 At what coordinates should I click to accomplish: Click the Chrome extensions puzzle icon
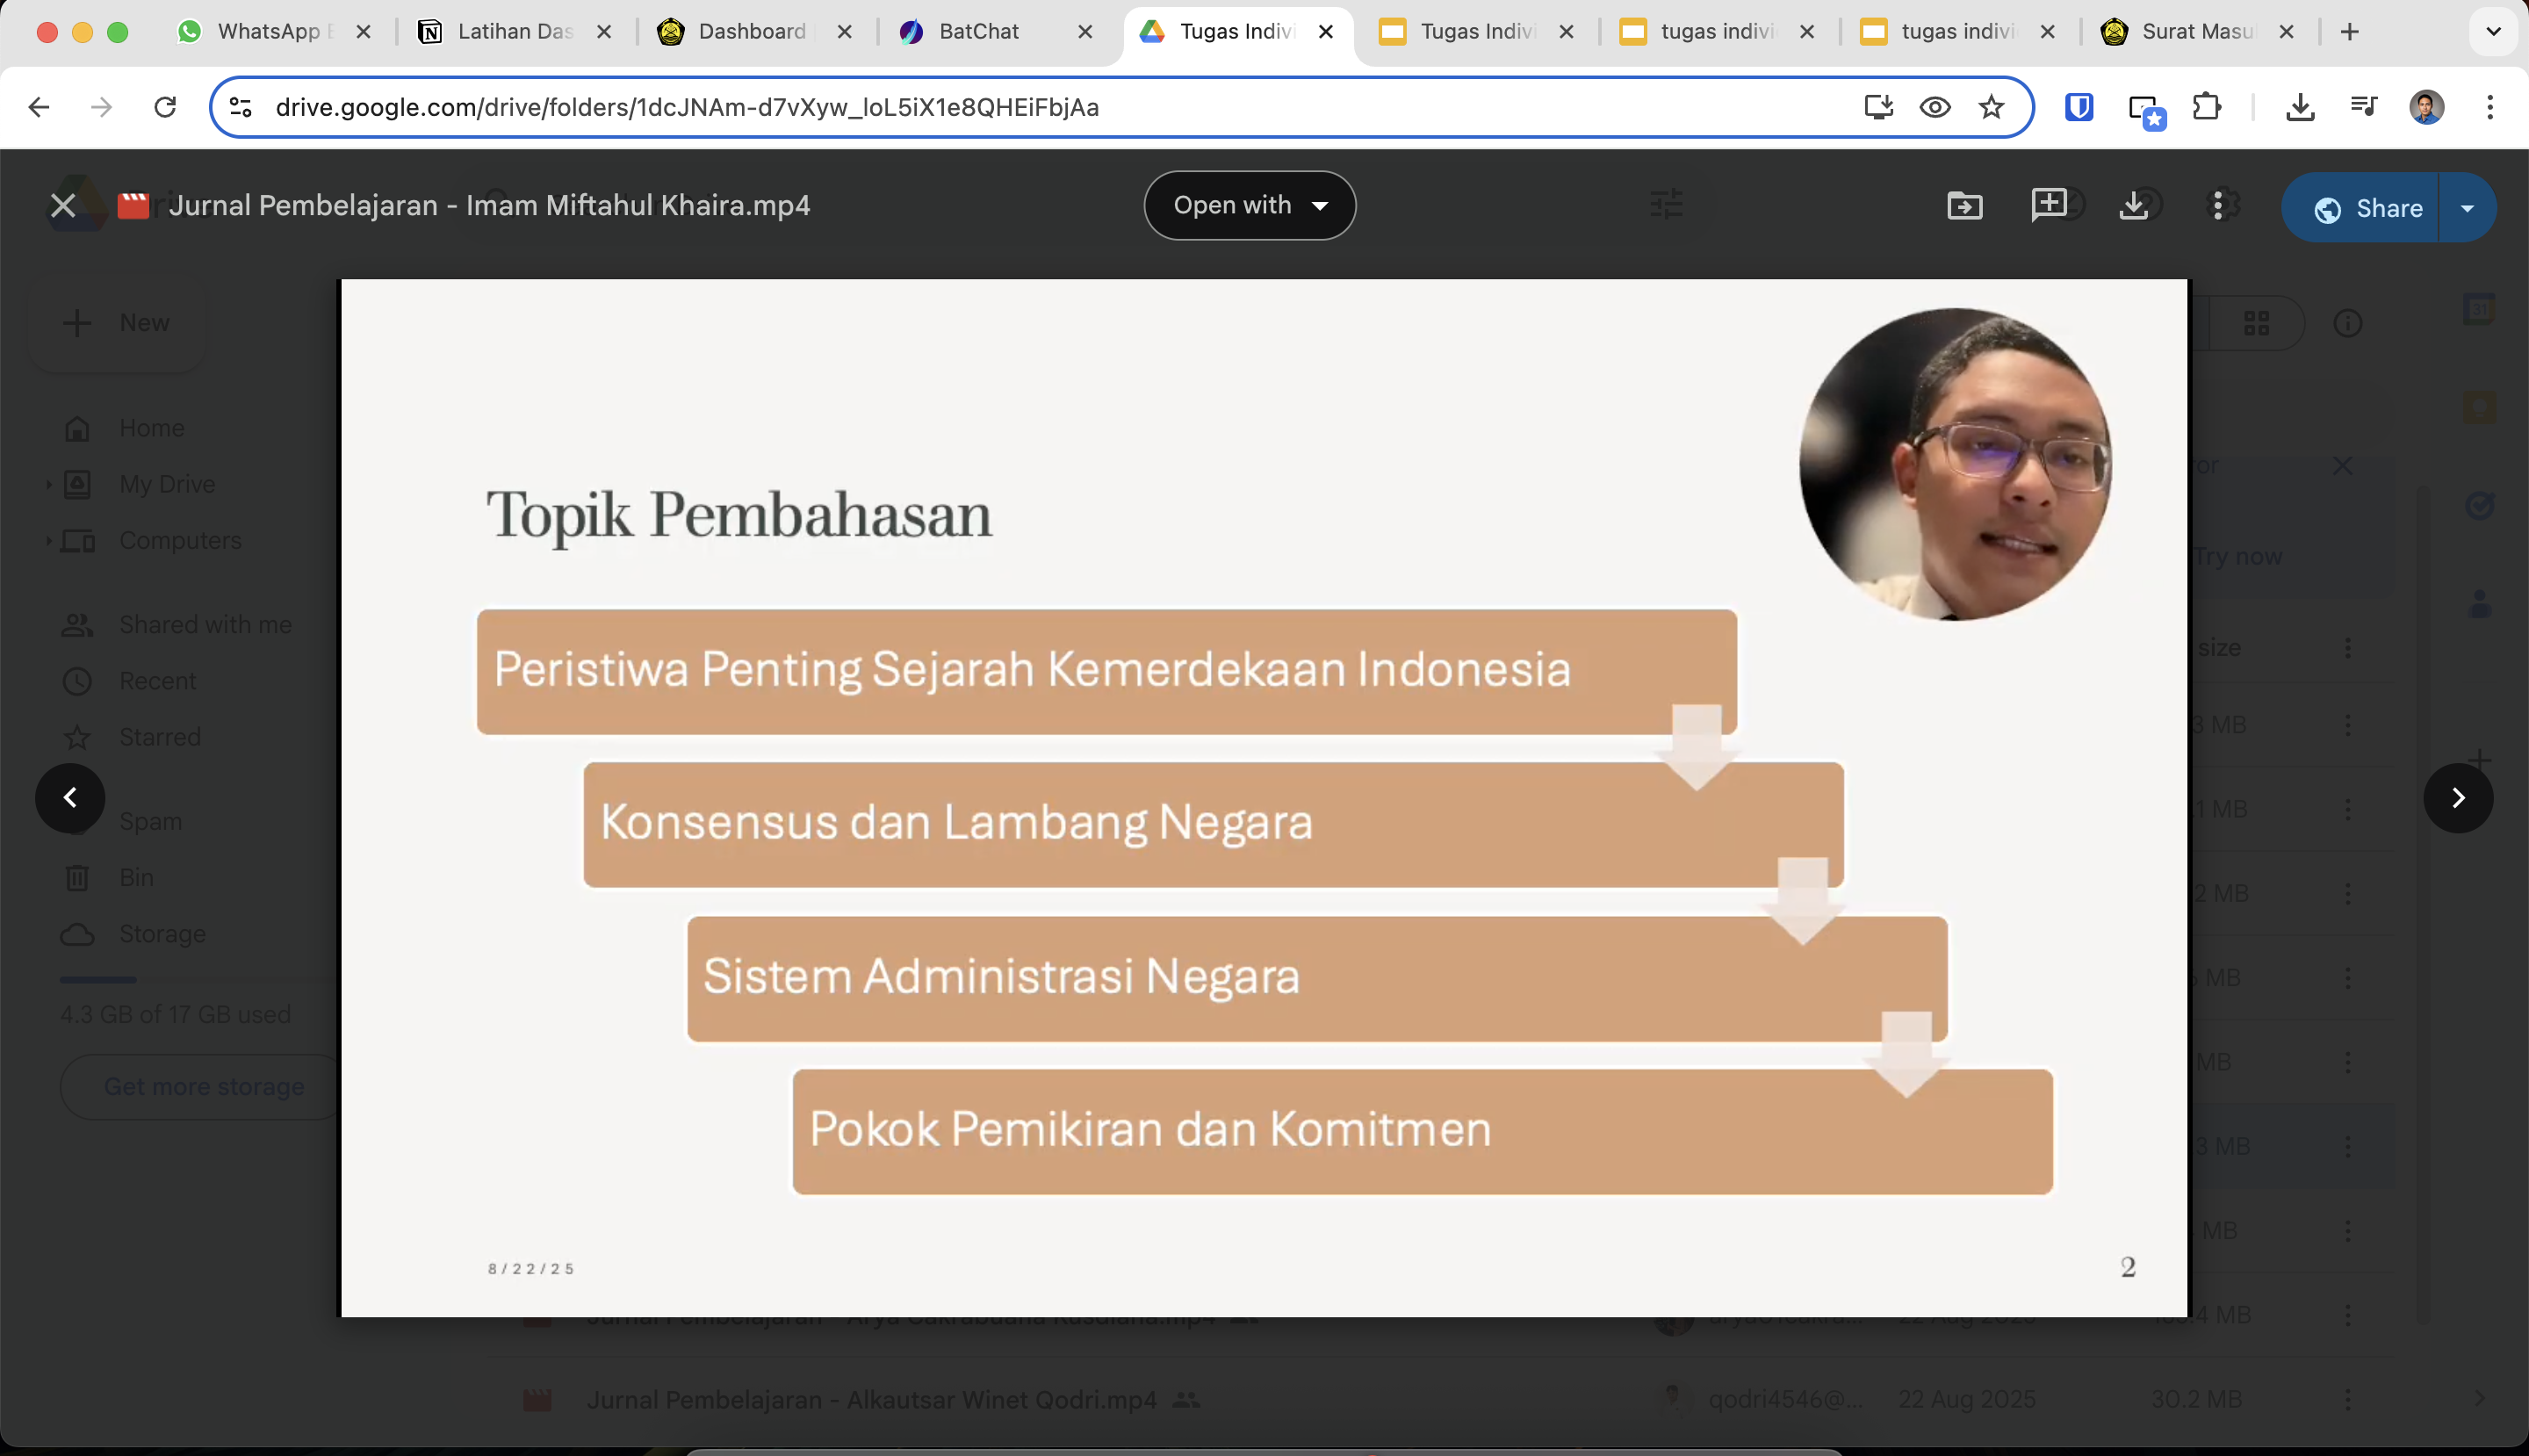click(2206, 107)
